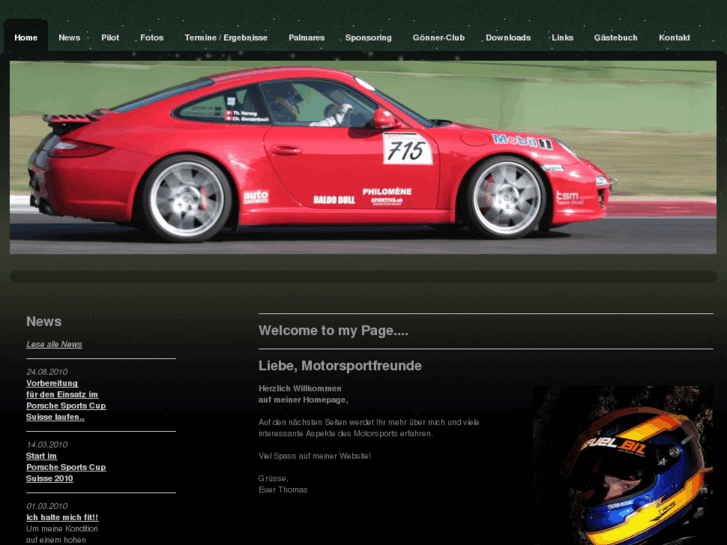Go to the News menu item
This screenshot has height=545, width=727.
pyautogui.click(x=69, y=38)
